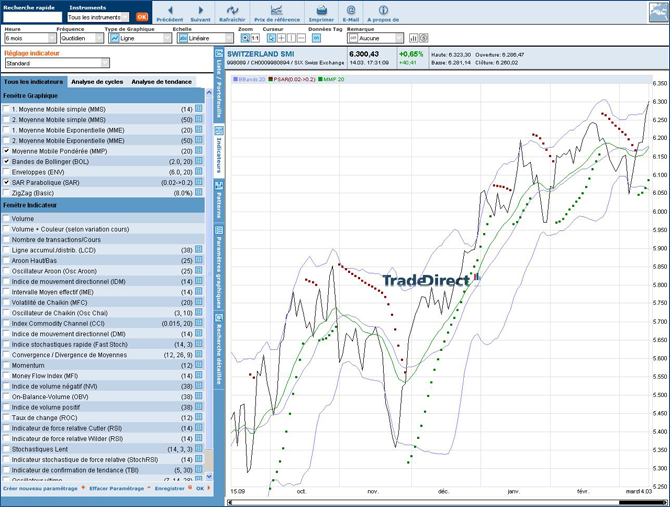Click the orange OK search button
Image resolution: width=670 pixels, height=507 pixels.
click(x=142, y=17)
